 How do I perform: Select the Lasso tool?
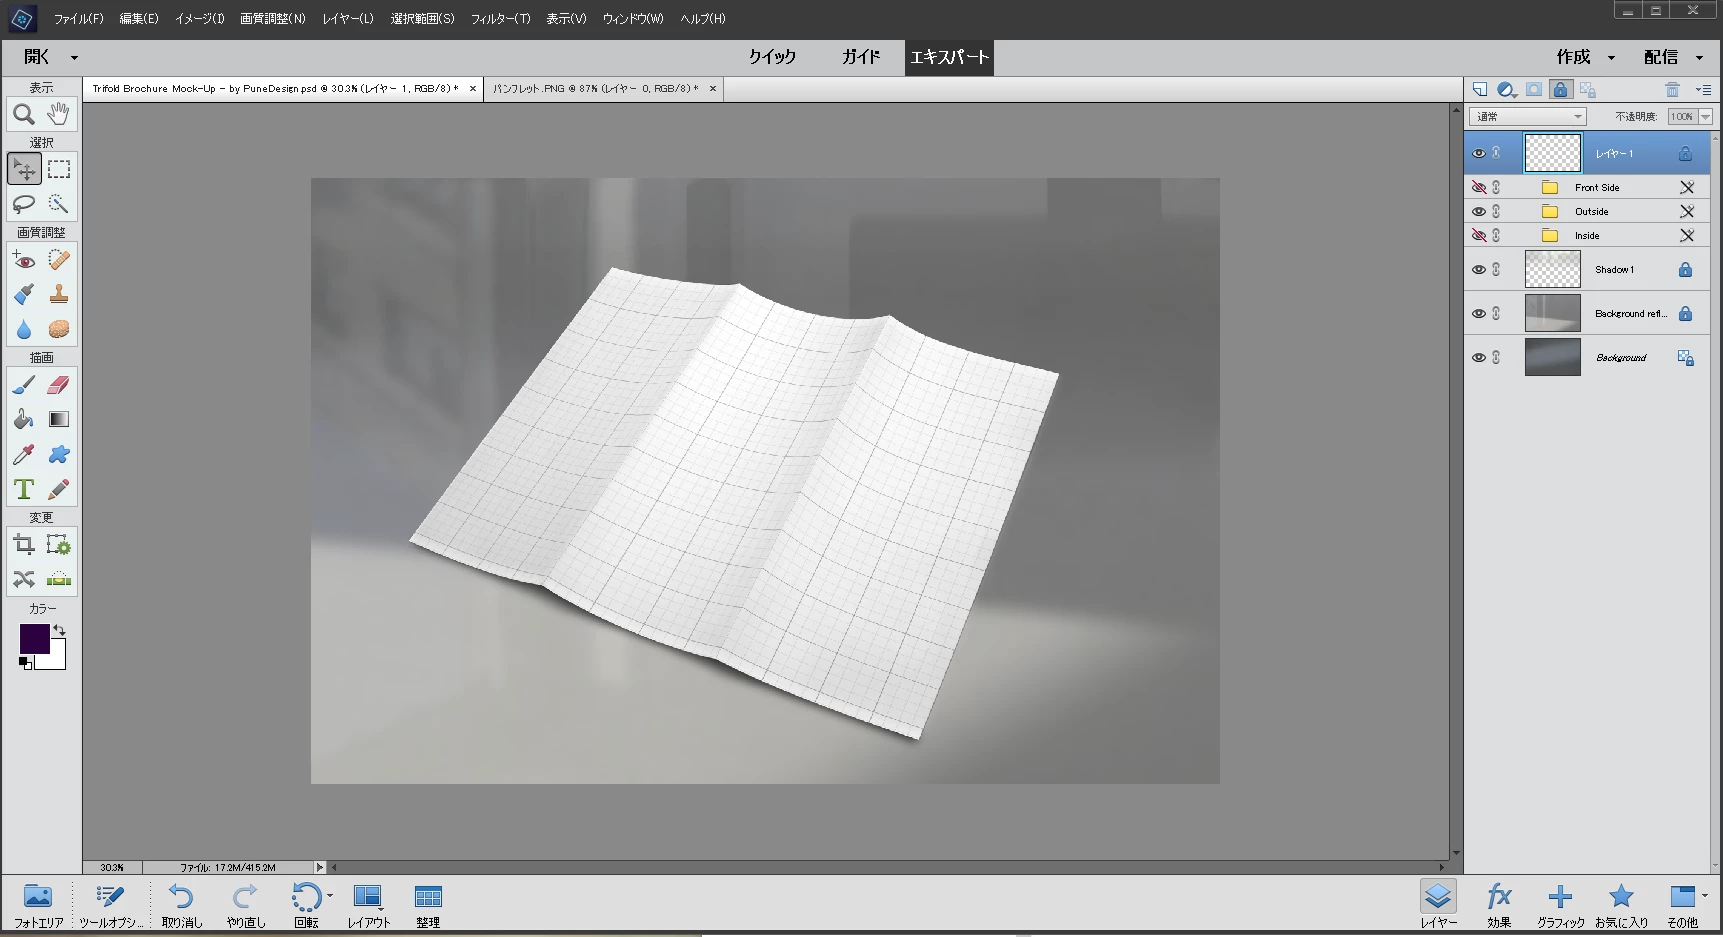tap(24, 204)
